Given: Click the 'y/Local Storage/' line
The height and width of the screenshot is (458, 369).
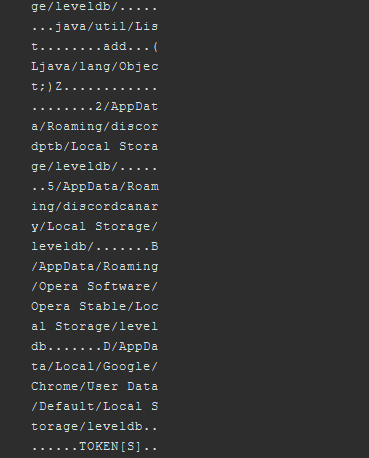Looking at the screenshot, I should (x=95, y=227).
